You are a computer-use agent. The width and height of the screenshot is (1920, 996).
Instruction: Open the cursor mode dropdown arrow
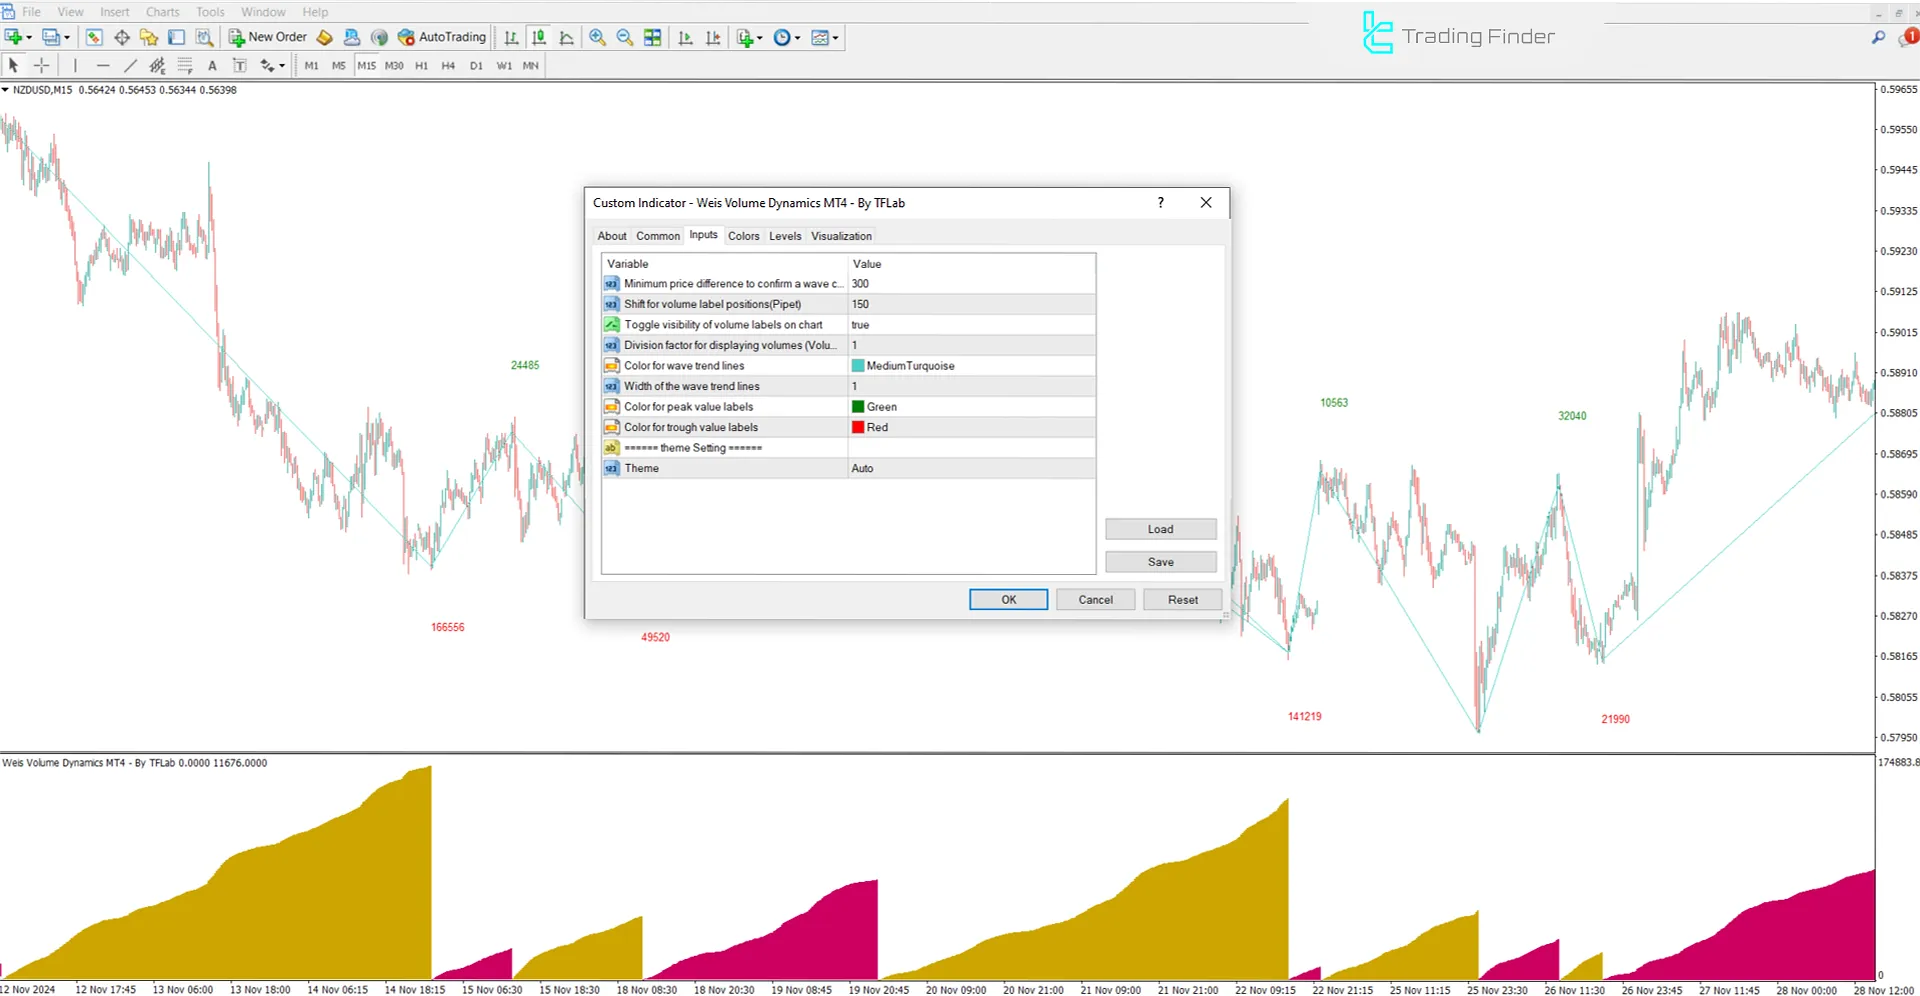[282, 65]
